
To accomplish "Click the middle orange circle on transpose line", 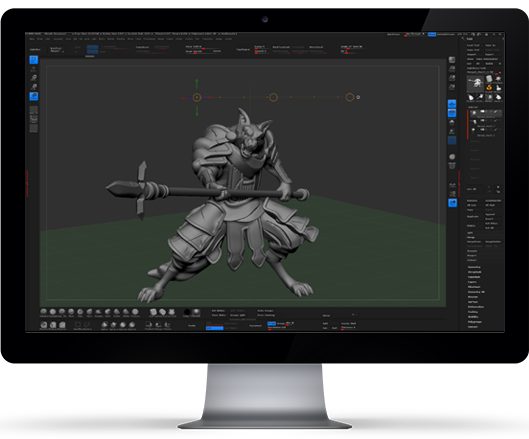I will 273,98.
